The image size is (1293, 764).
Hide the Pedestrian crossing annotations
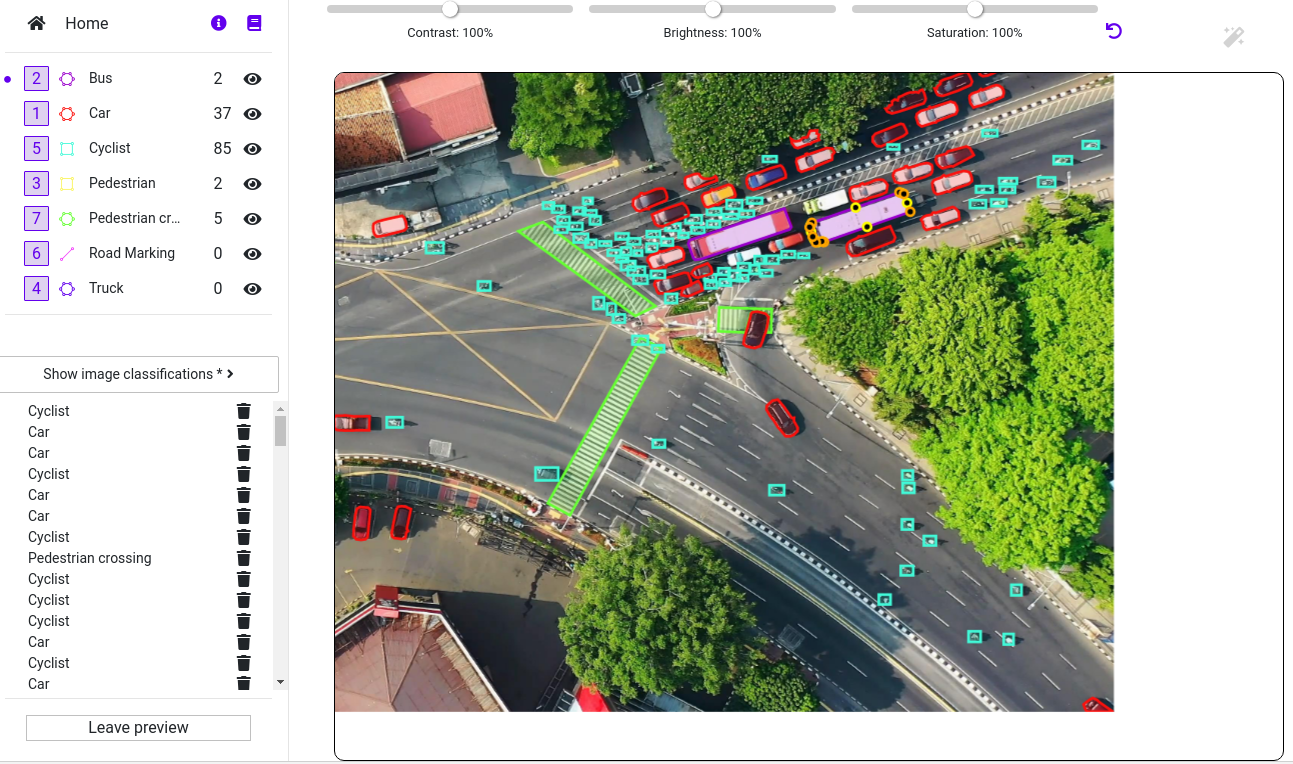pos(252,218)
